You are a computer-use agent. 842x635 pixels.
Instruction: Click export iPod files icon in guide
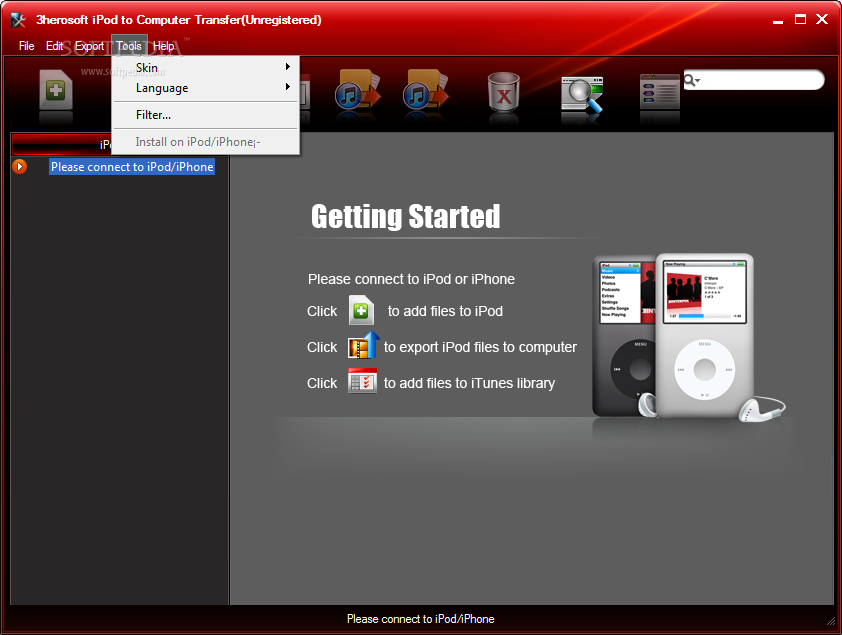pyautogui.click(x=364, y=346)
